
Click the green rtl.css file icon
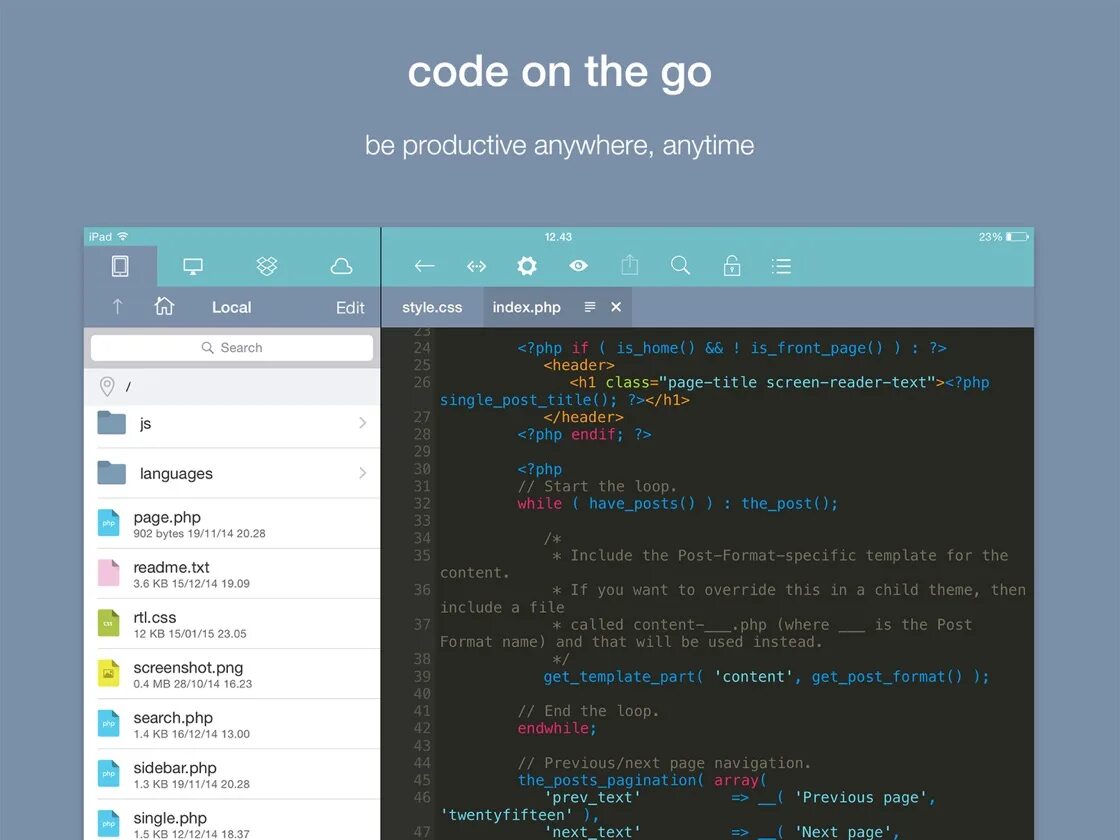pos(109,623)
